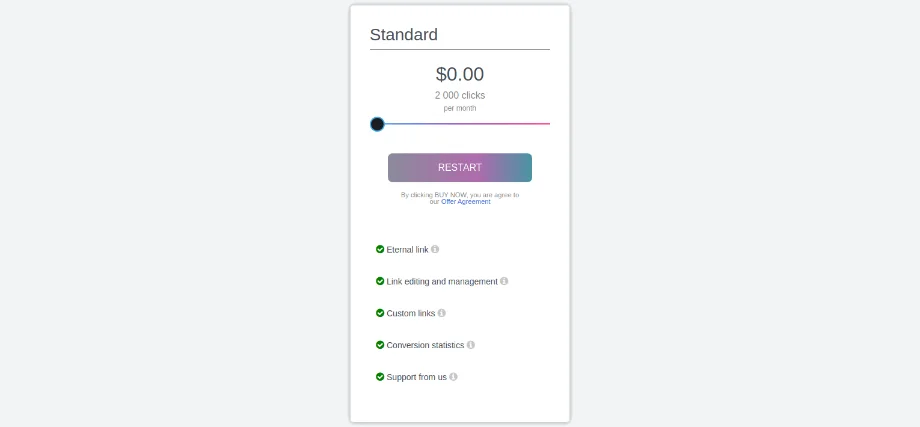Viewport: 920px width, 427px height.
Task: Click the Conversion statistics feature text
Action: click(425, 346)
